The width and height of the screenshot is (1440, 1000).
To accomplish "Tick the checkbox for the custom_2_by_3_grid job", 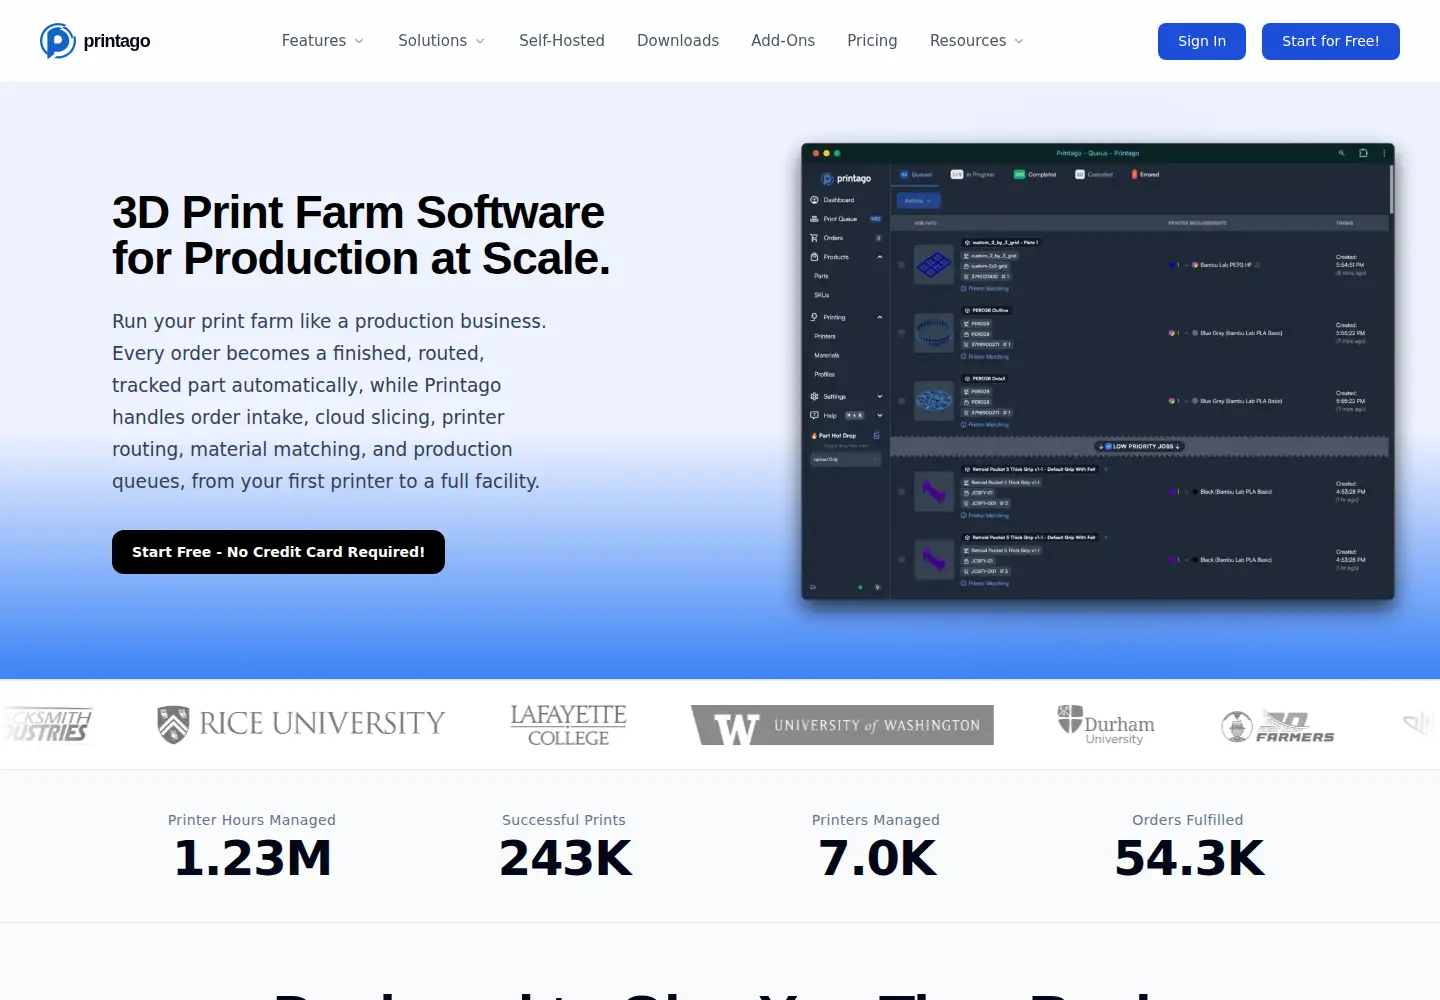I will tap(901, 265).
